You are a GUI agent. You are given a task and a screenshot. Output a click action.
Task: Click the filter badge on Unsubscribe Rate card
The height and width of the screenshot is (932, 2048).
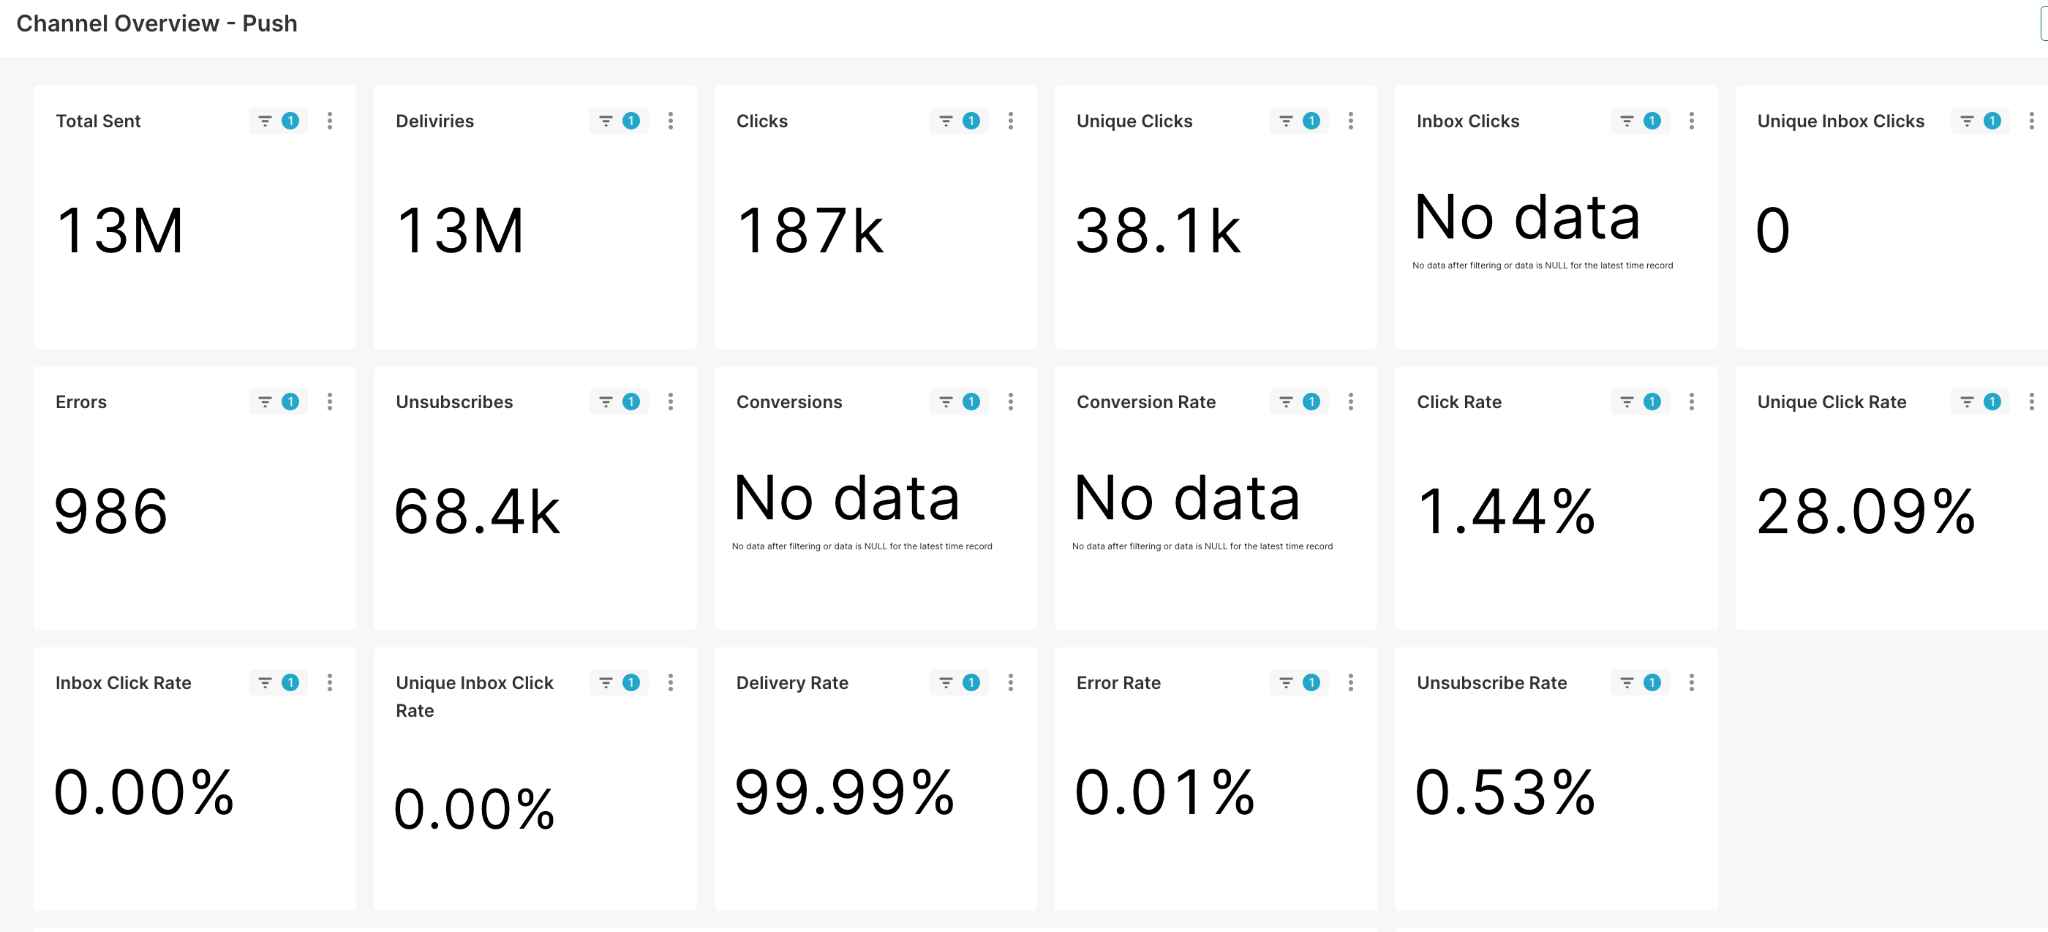pyautogui.click(x=1640, y=683)
